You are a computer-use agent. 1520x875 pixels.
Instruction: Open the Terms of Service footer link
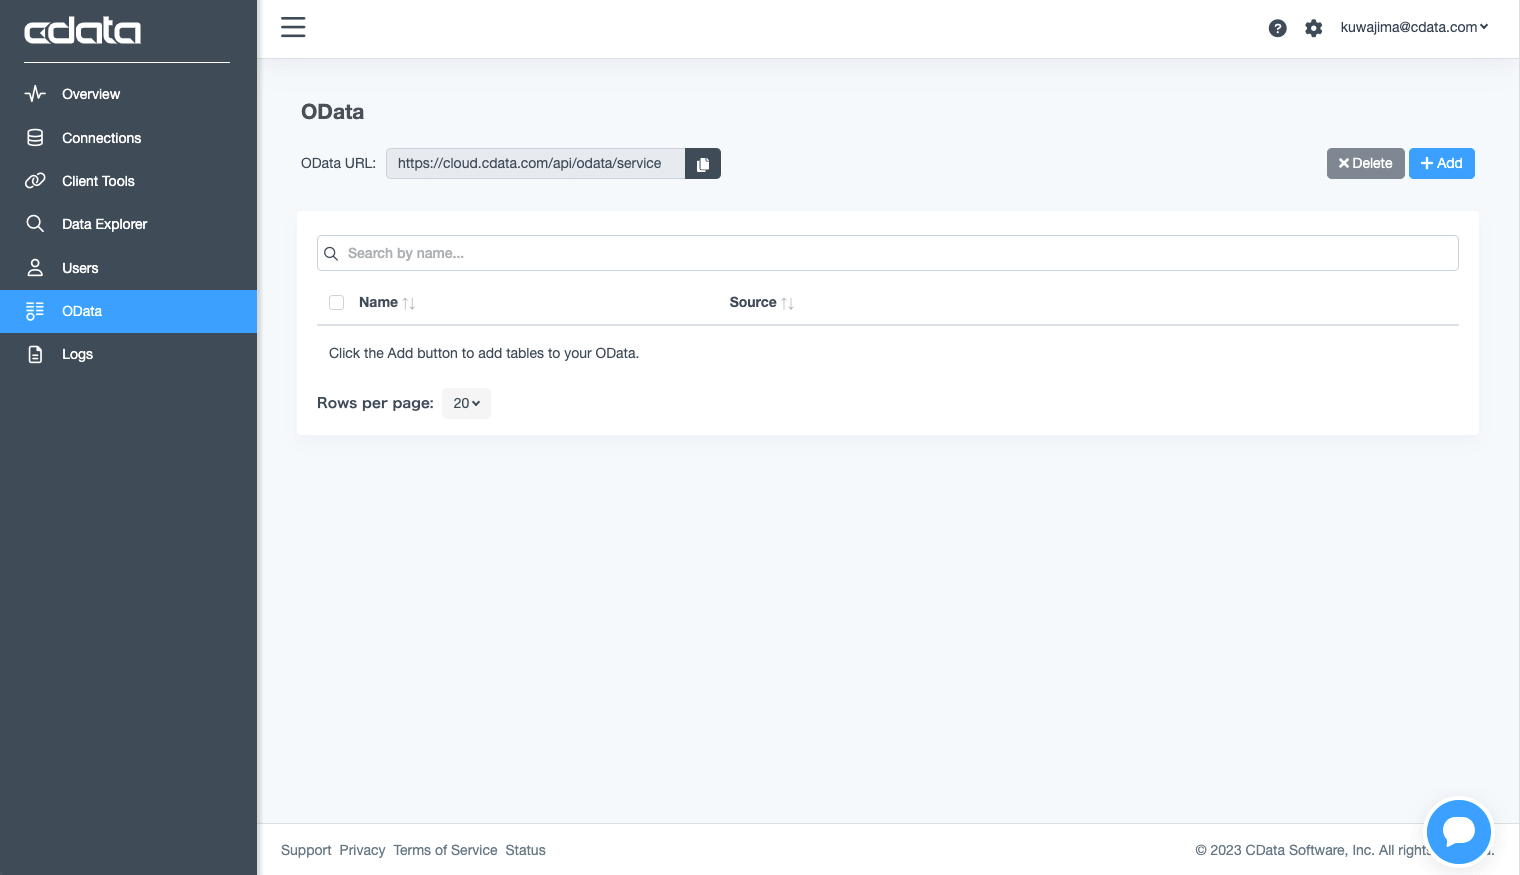pyautogui.click(x=445, y=850)
